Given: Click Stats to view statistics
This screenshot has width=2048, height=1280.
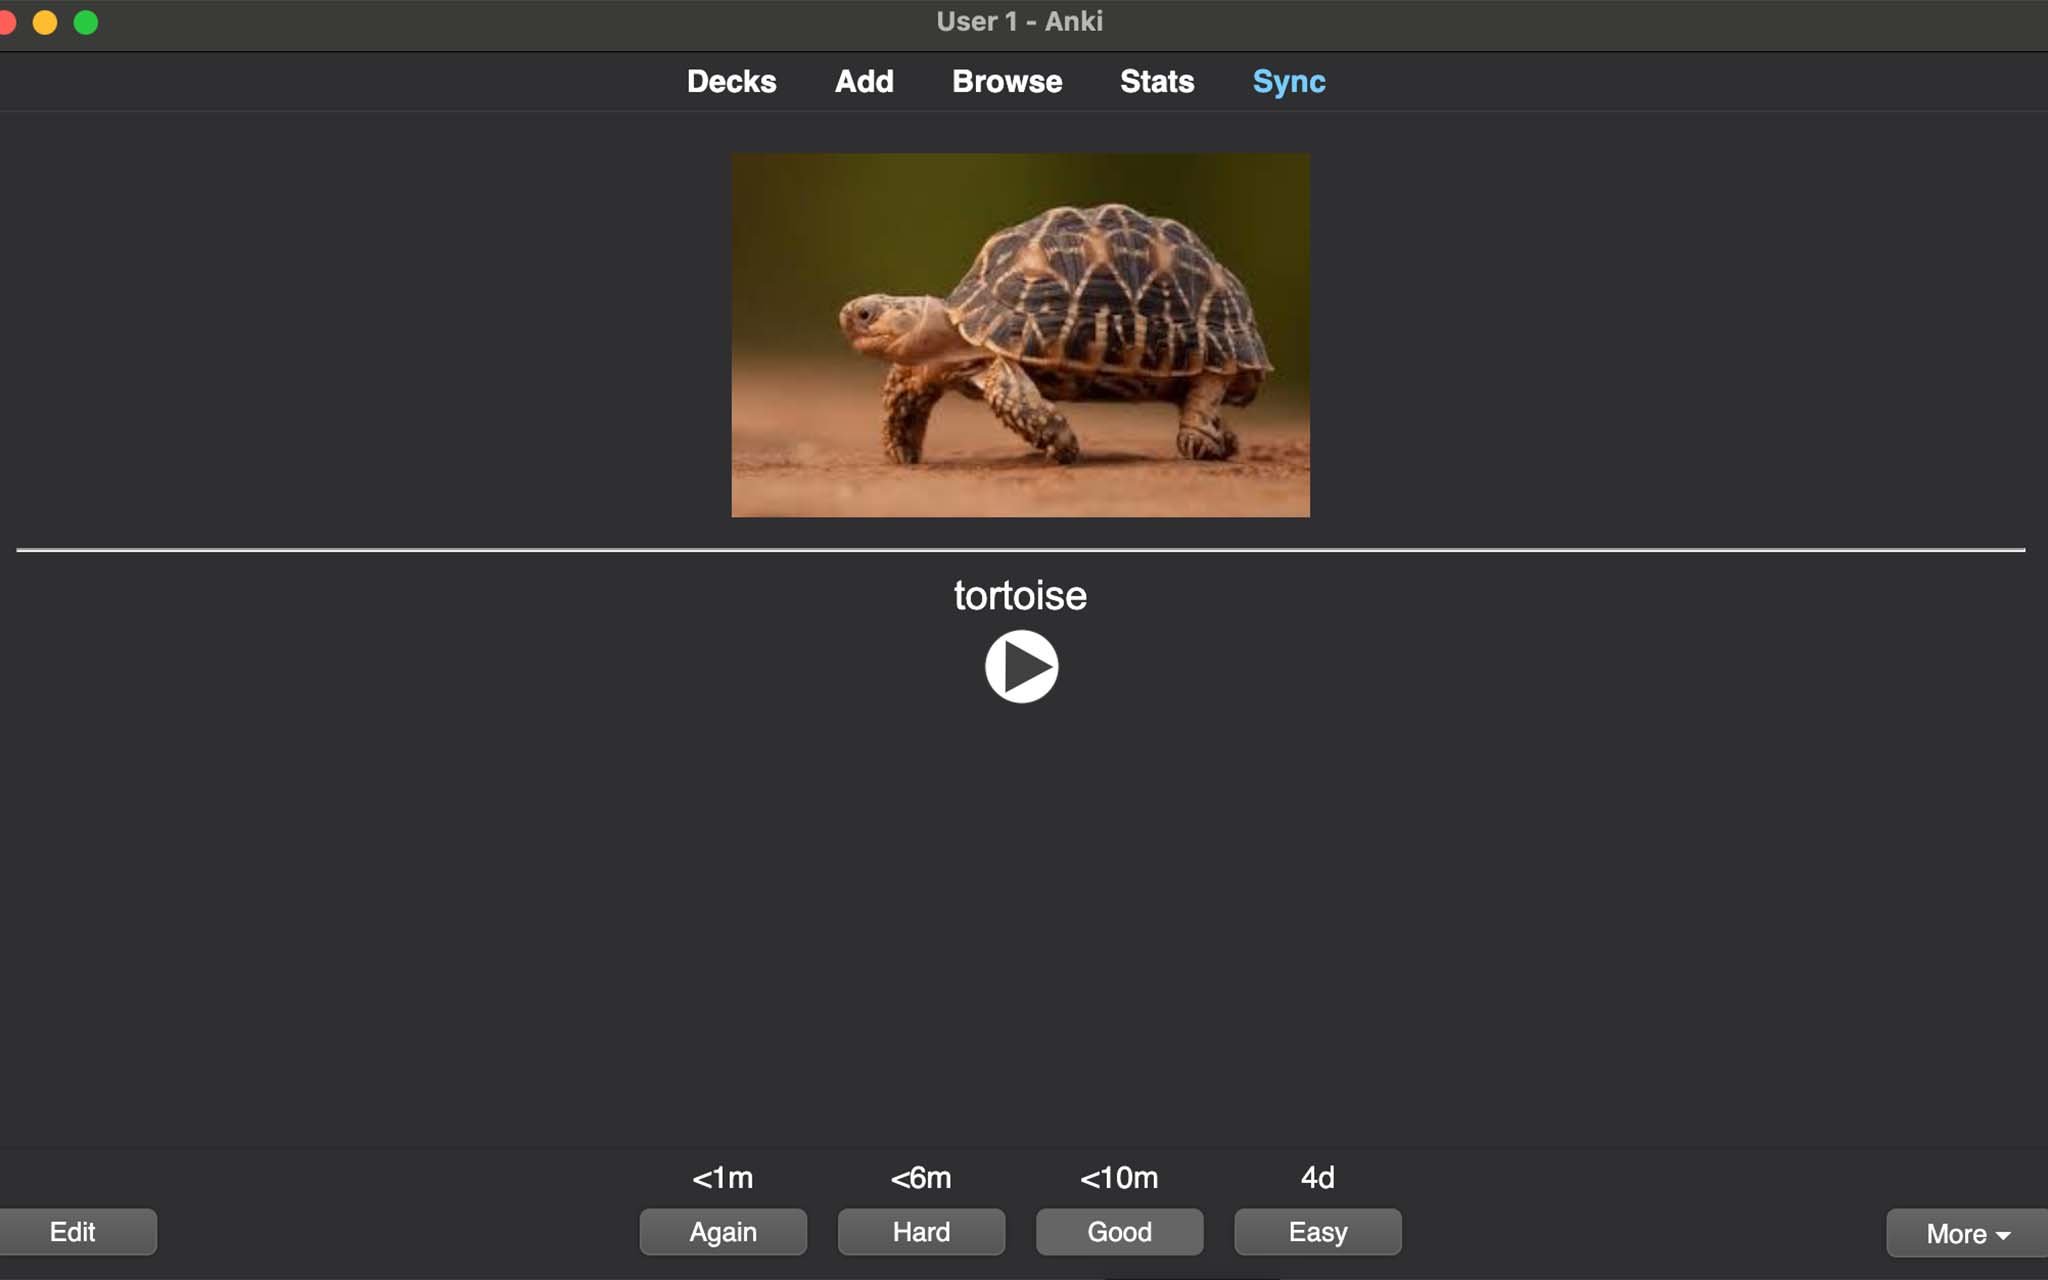Looking at the screenshot, I should 1157,81.
